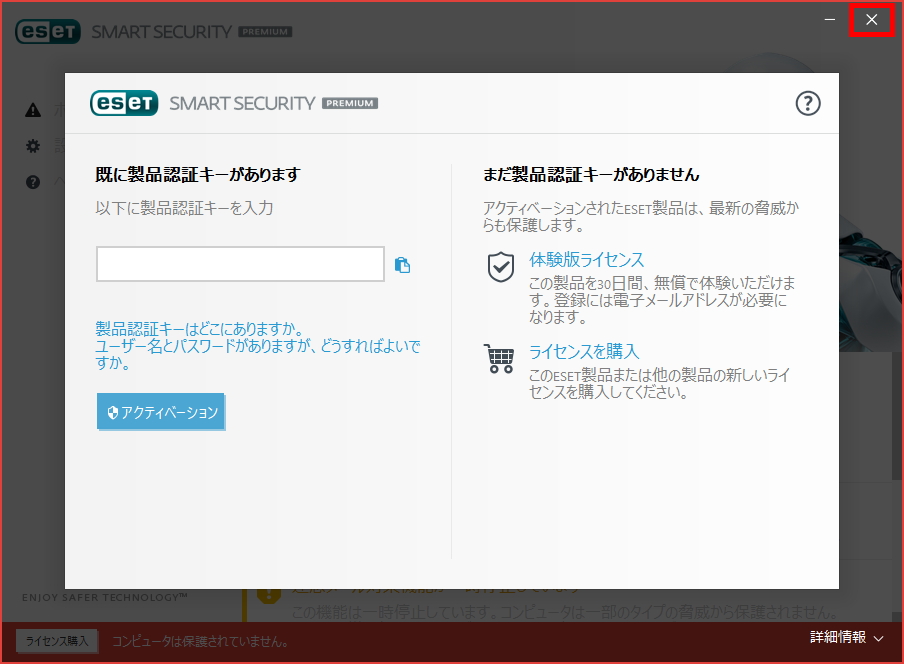
Task: Click the sidebar help question icon
Action: 33,182
